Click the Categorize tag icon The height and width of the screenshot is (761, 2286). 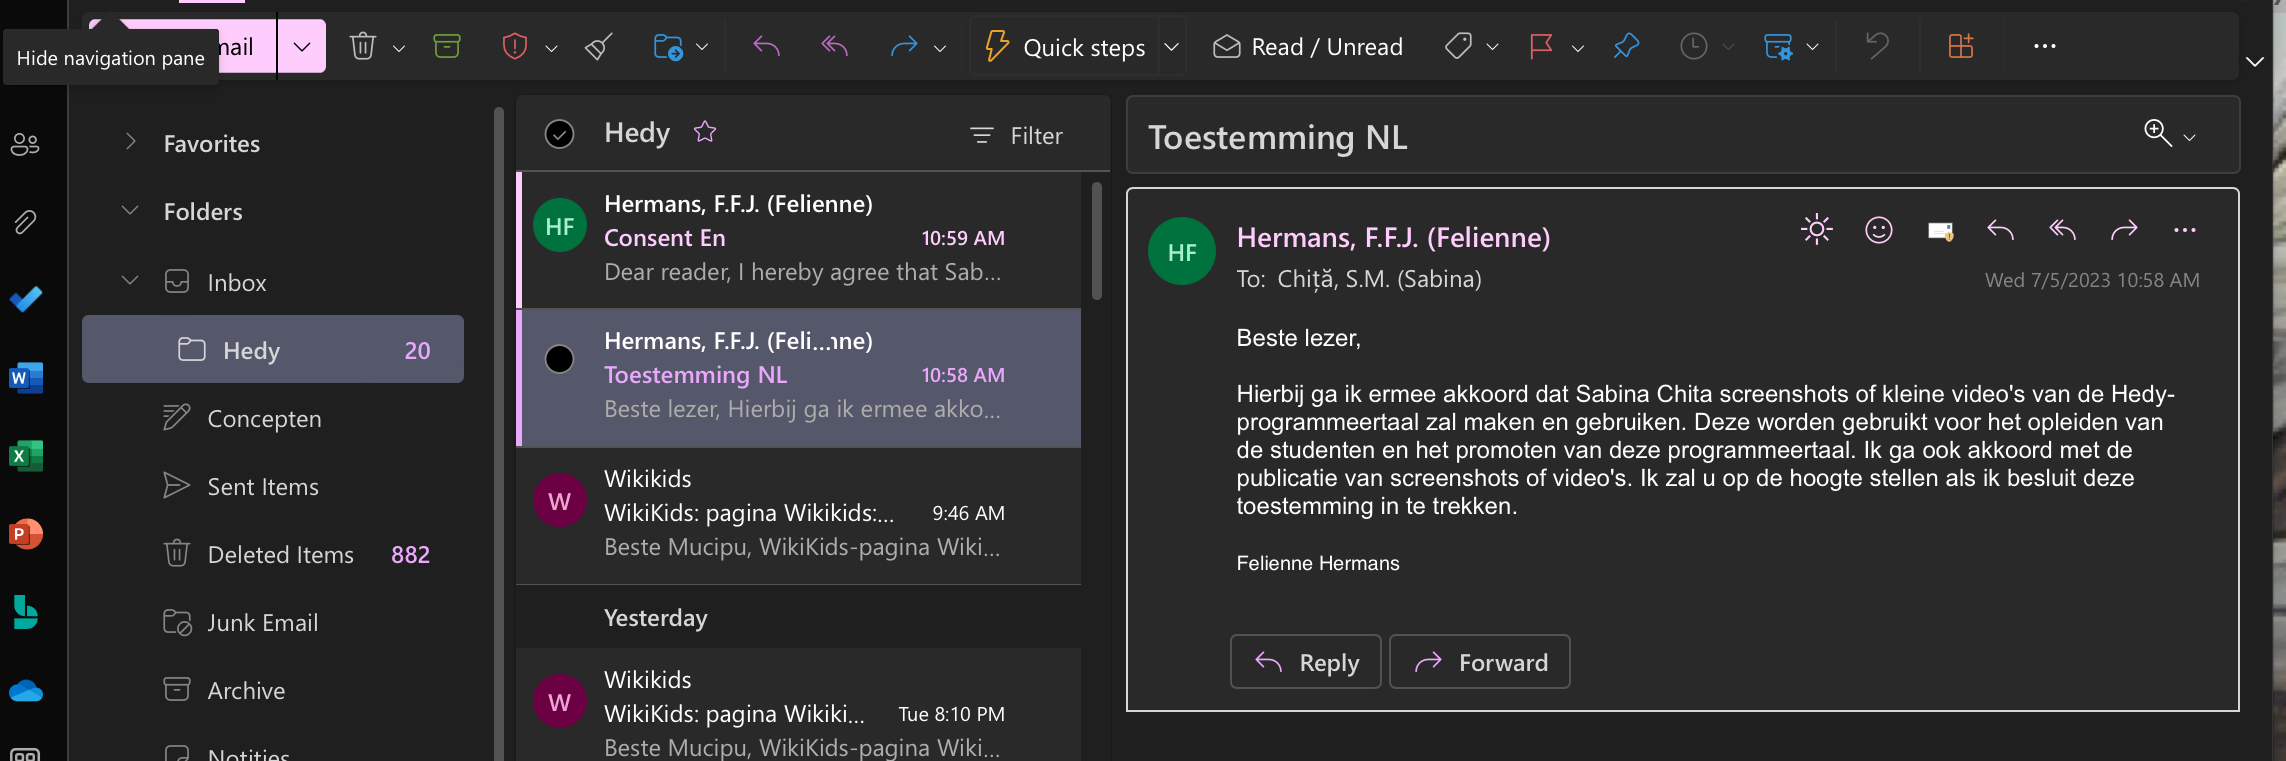pos(1458,46)
